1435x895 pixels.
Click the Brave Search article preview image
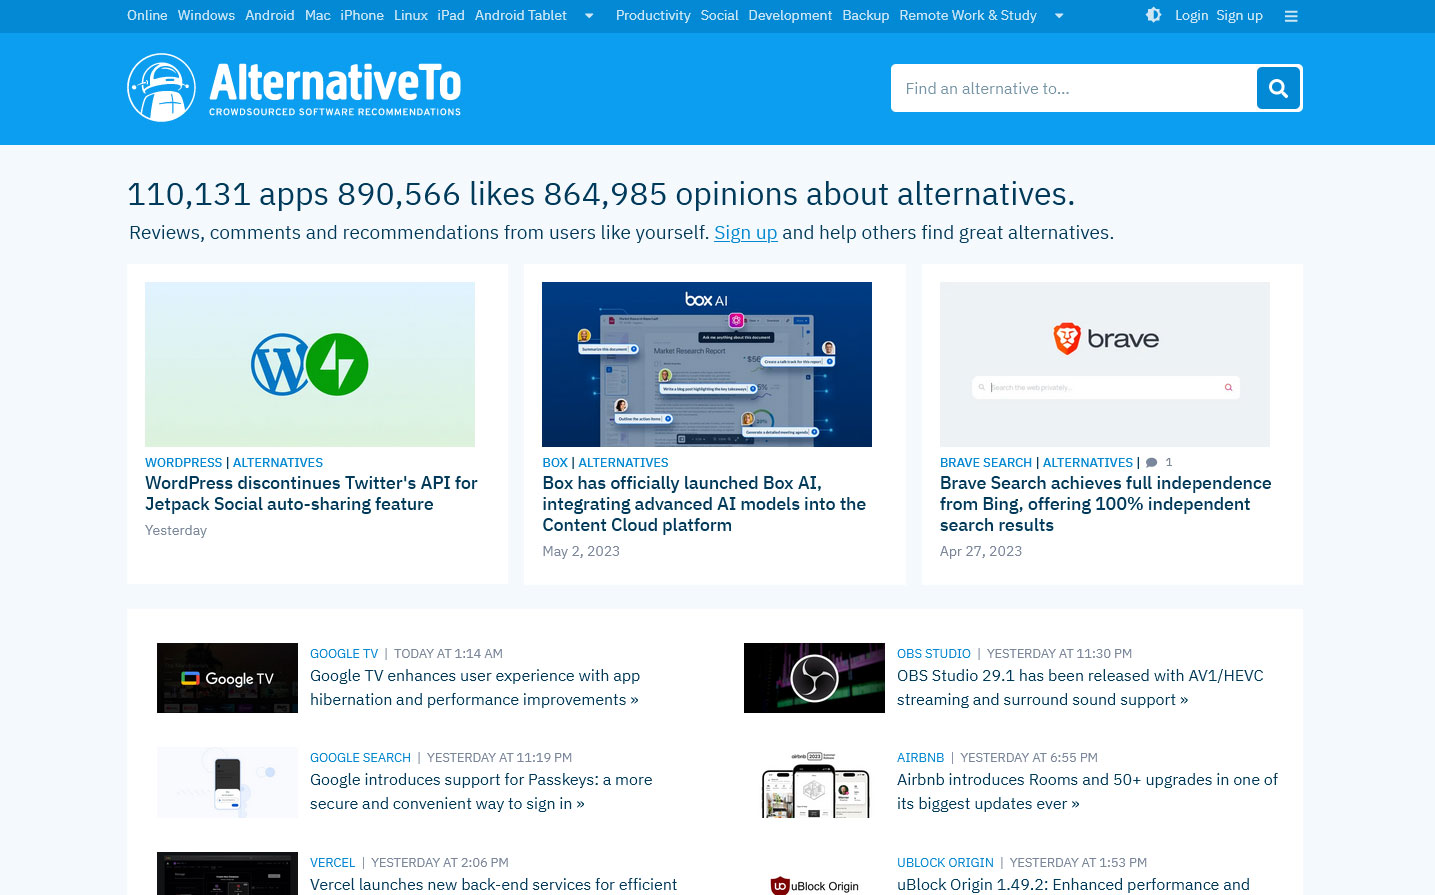(1104, 364)
